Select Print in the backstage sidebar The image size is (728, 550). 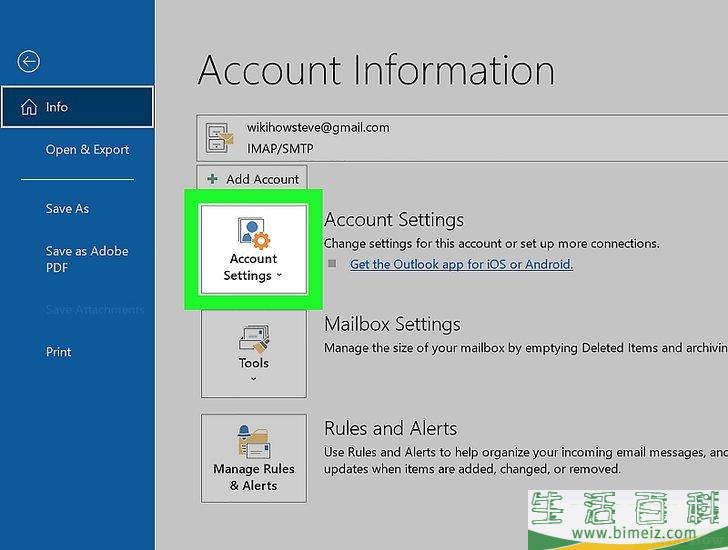pos(58,352)
